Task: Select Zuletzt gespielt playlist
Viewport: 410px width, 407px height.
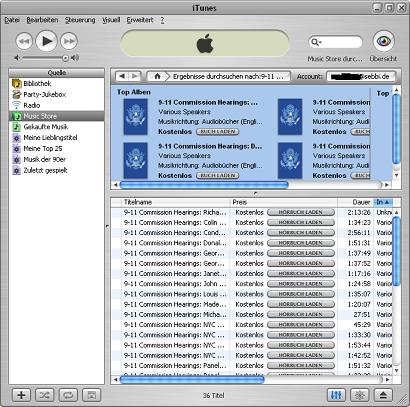Action: [56, 170]
